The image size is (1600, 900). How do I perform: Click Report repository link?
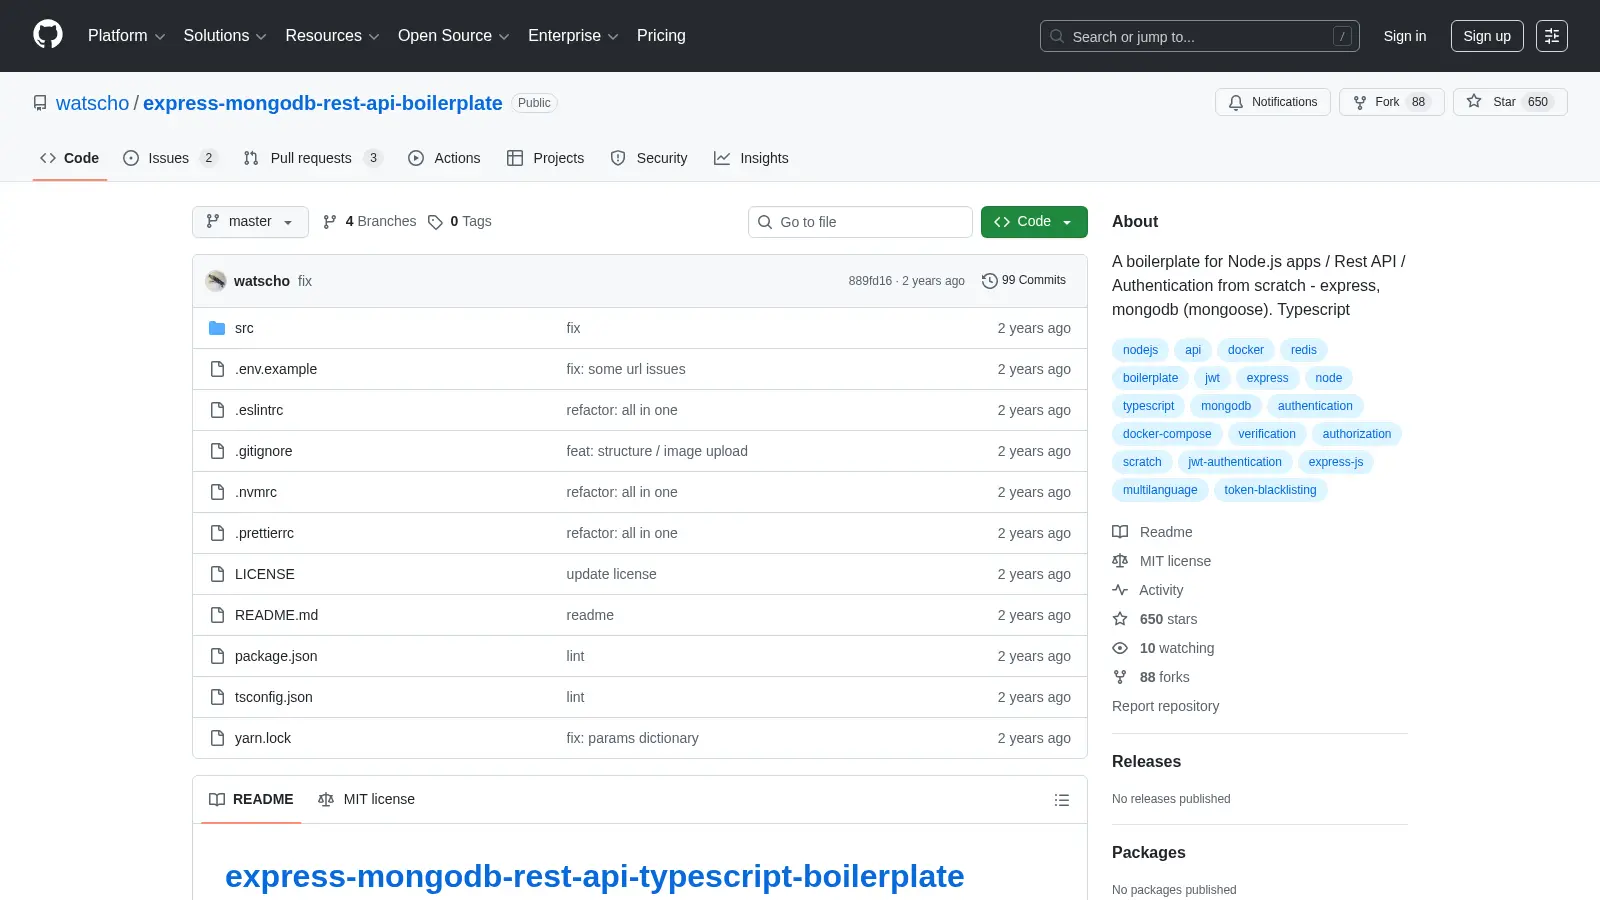tap(1165, 706)
